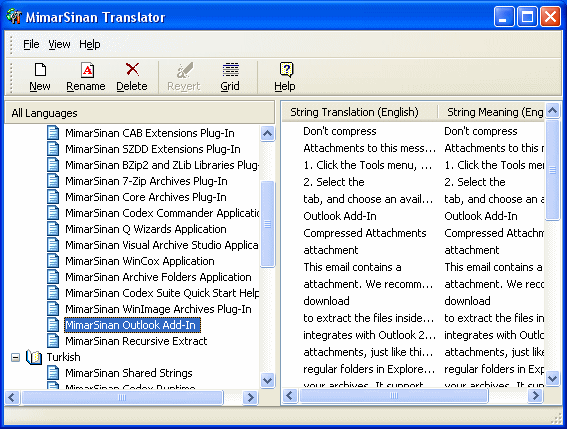567x429 pixels.
Task: Click document icon beside Archive Folders Application
Action: point(53,277)
